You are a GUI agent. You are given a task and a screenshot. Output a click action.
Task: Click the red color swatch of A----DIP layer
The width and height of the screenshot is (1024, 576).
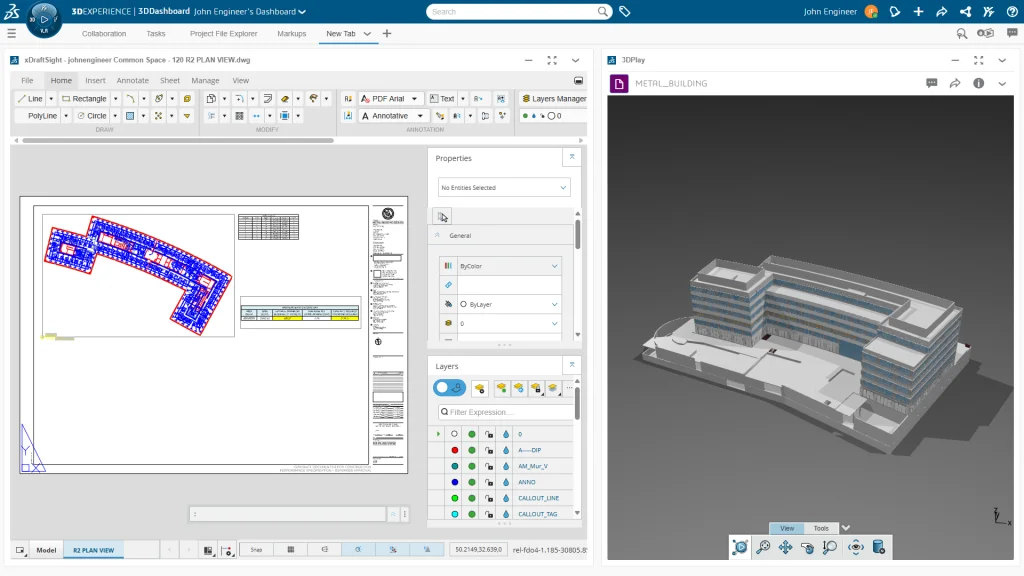point(455,450)
